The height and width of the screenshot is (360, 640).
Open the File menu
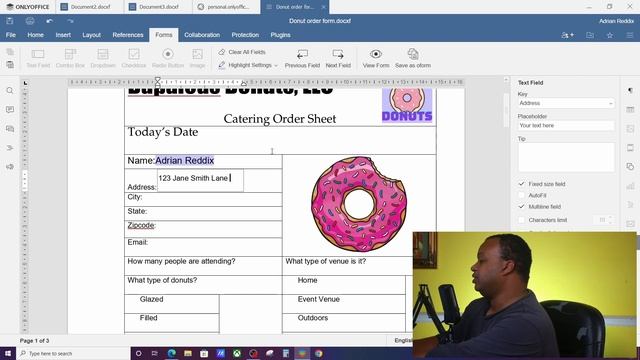pyautogui.click(x=11, y=35)
